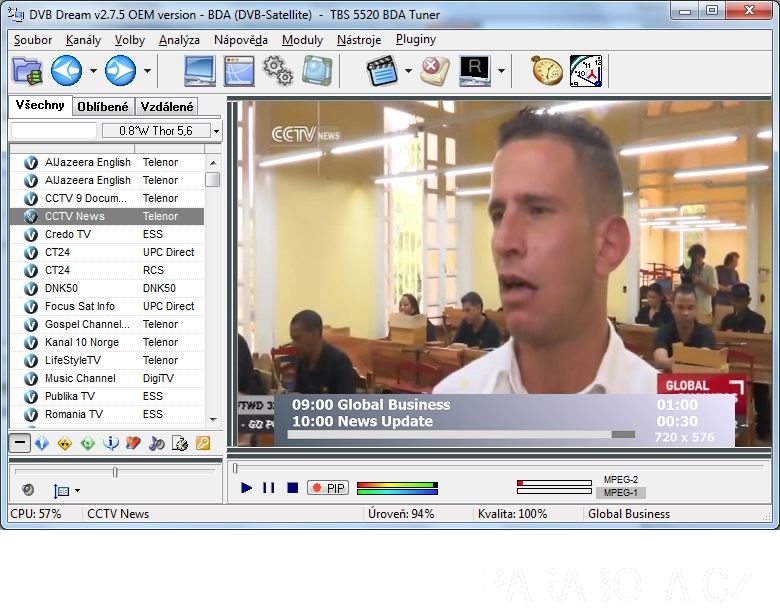Select Focus Sat Info channel row
The height and width of the screenshot is (614, 780).
coord(107,306)
